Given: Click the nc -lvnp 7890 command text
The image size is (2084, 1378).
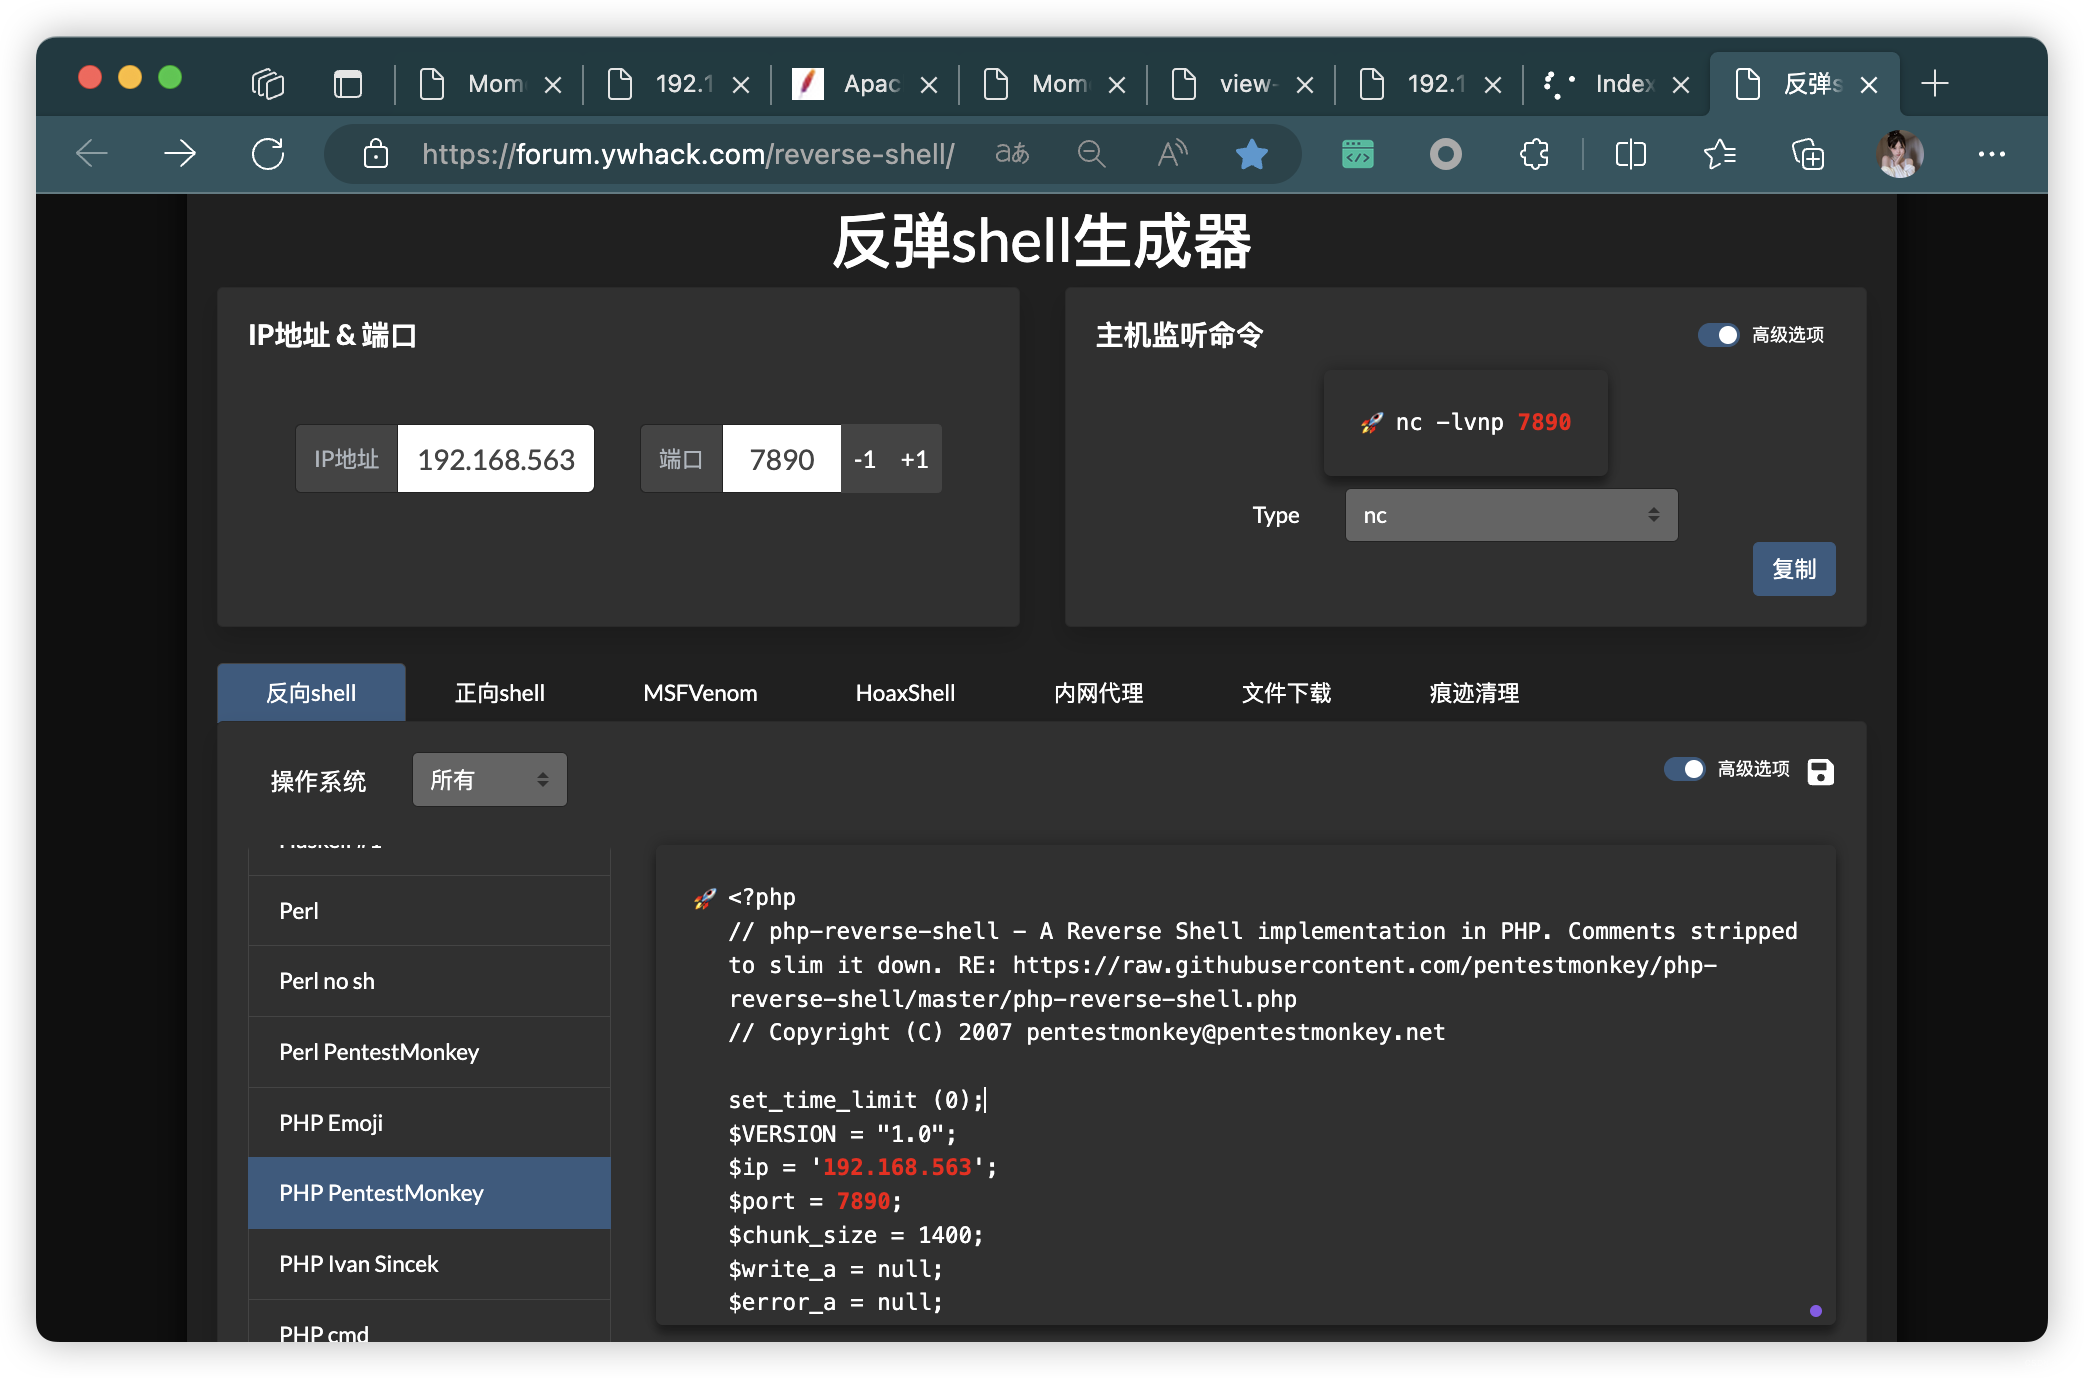Looking at the screenshot, I should [1483, 423].
